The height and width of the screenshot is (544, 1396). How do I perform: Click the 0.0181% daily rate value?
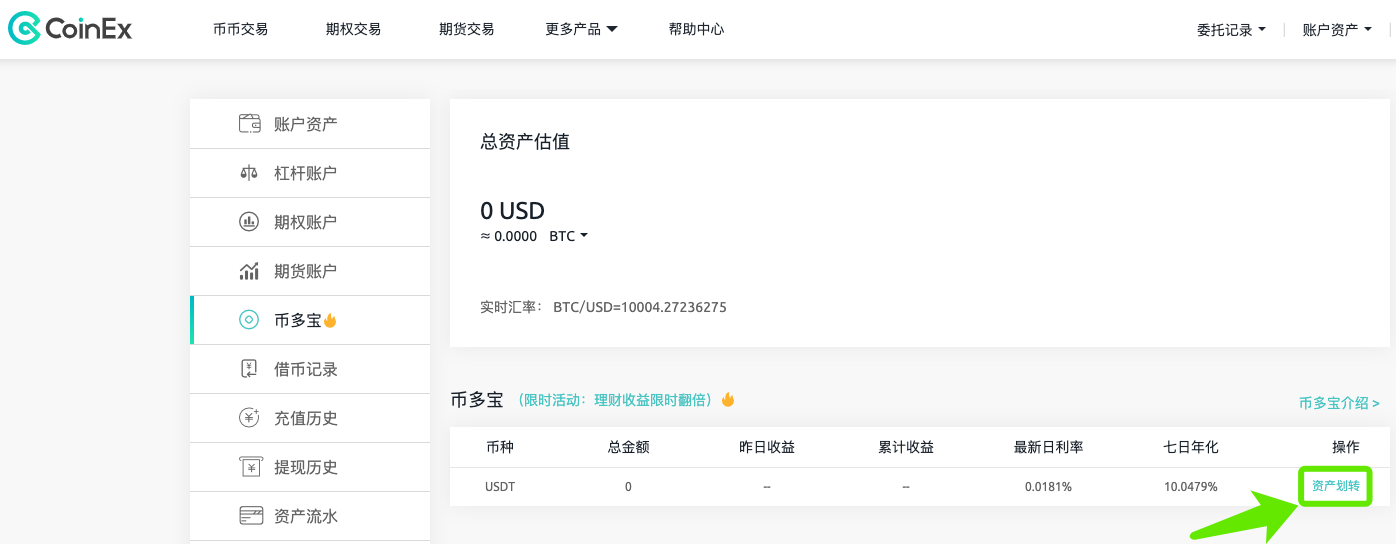[x=1048, y=487]
